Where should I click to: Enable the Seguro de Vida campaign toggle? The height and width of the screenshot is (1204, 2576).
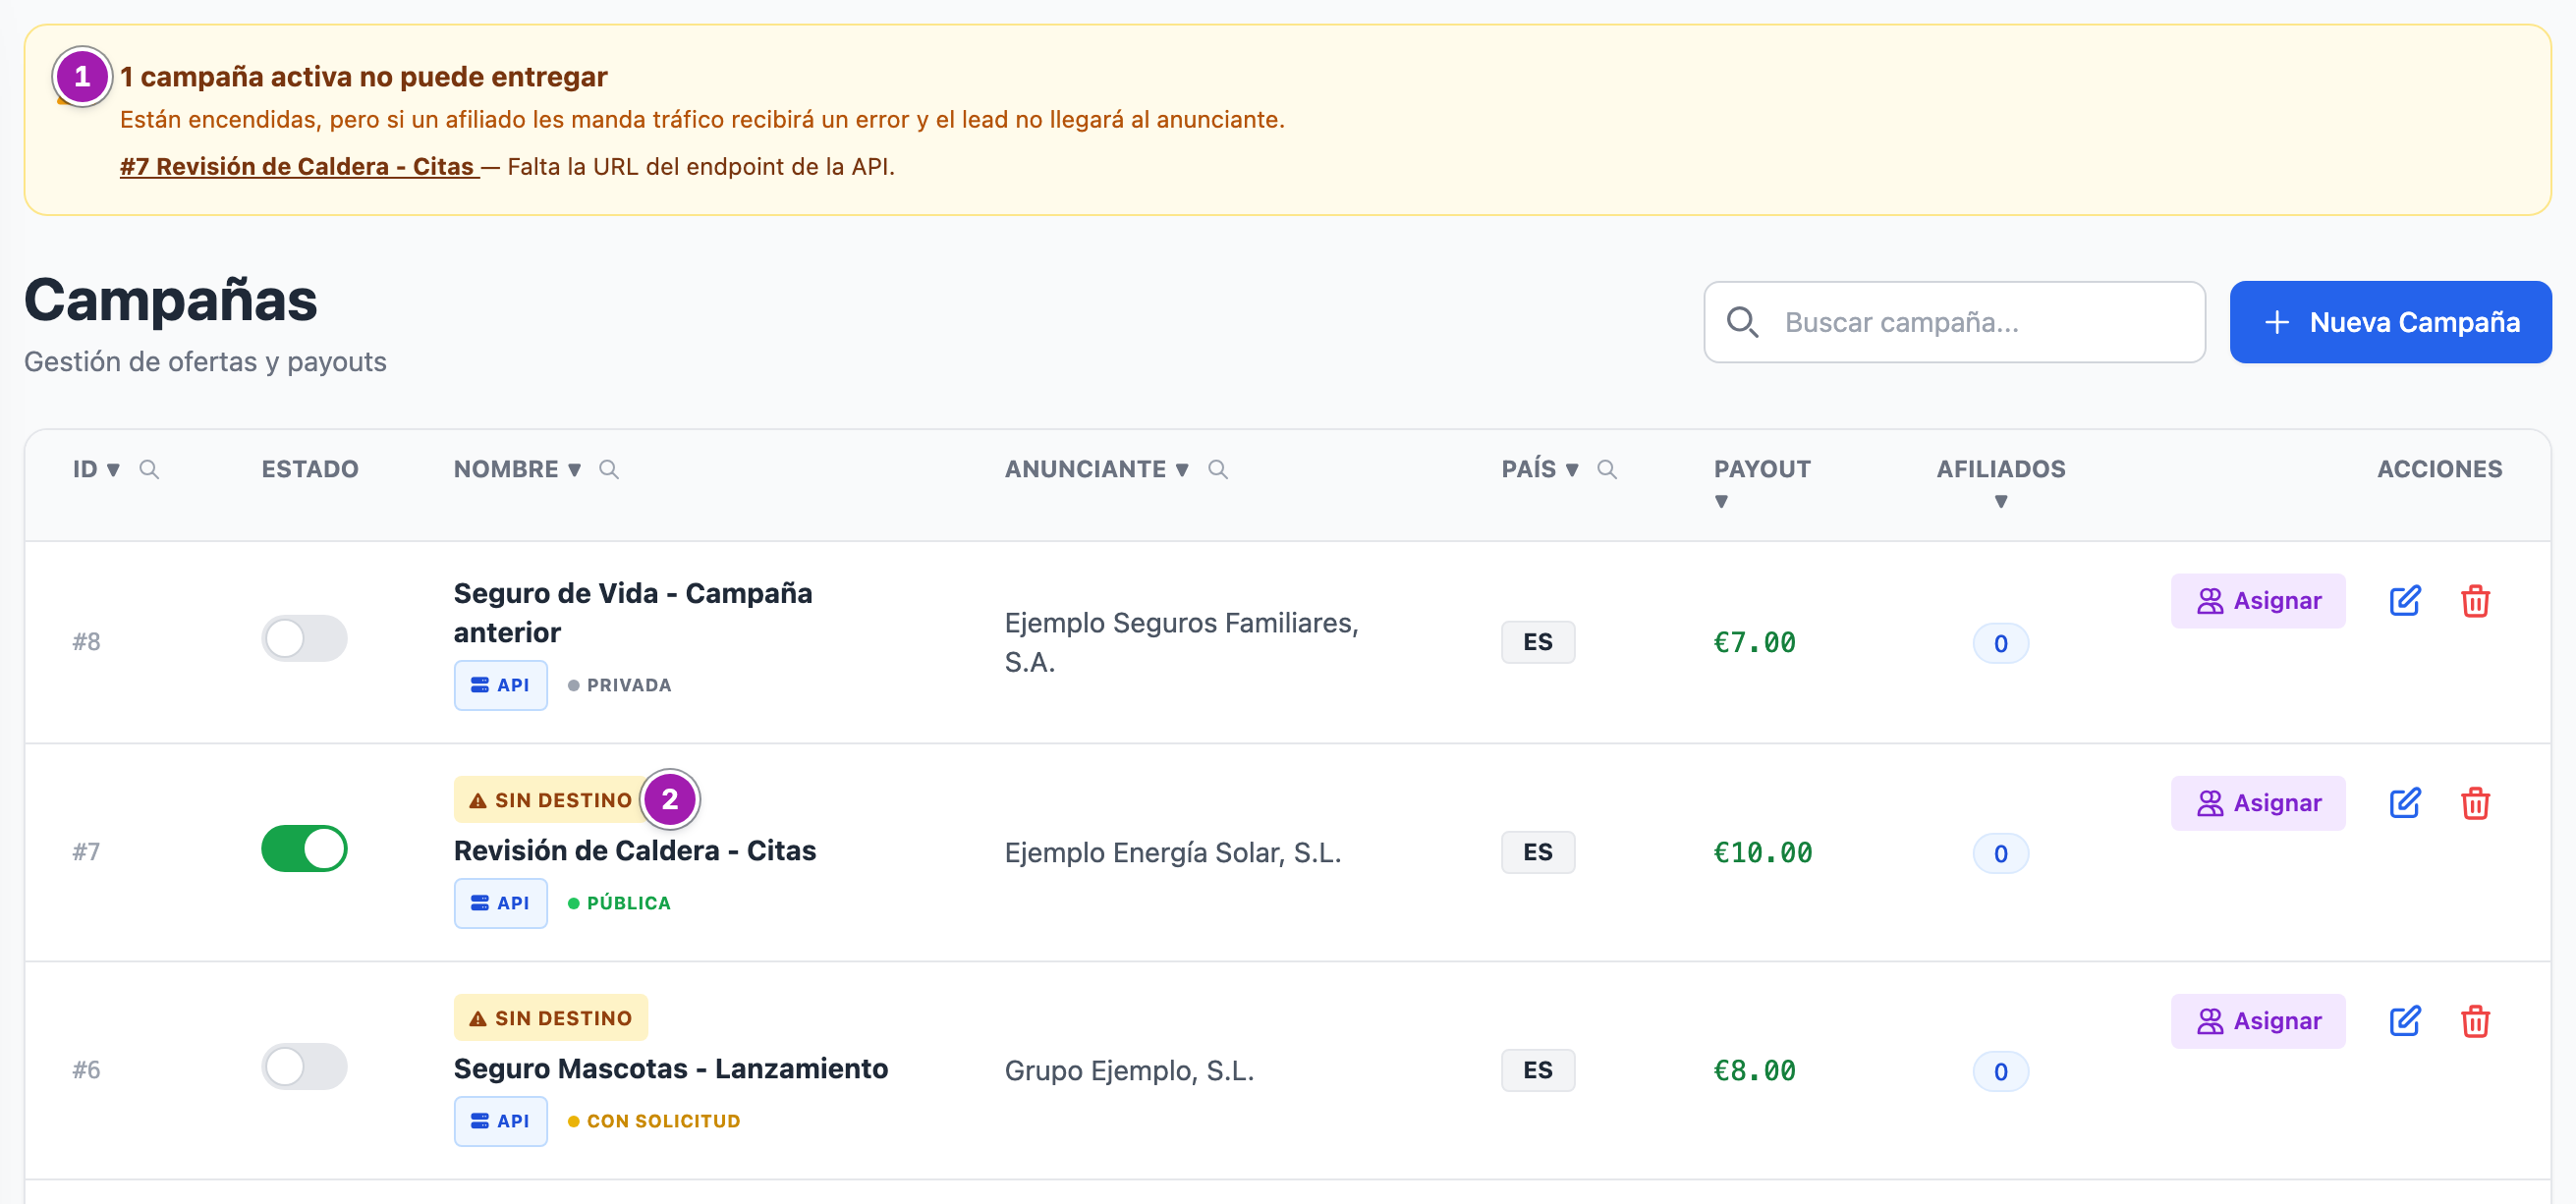click(x=304, y=638)
